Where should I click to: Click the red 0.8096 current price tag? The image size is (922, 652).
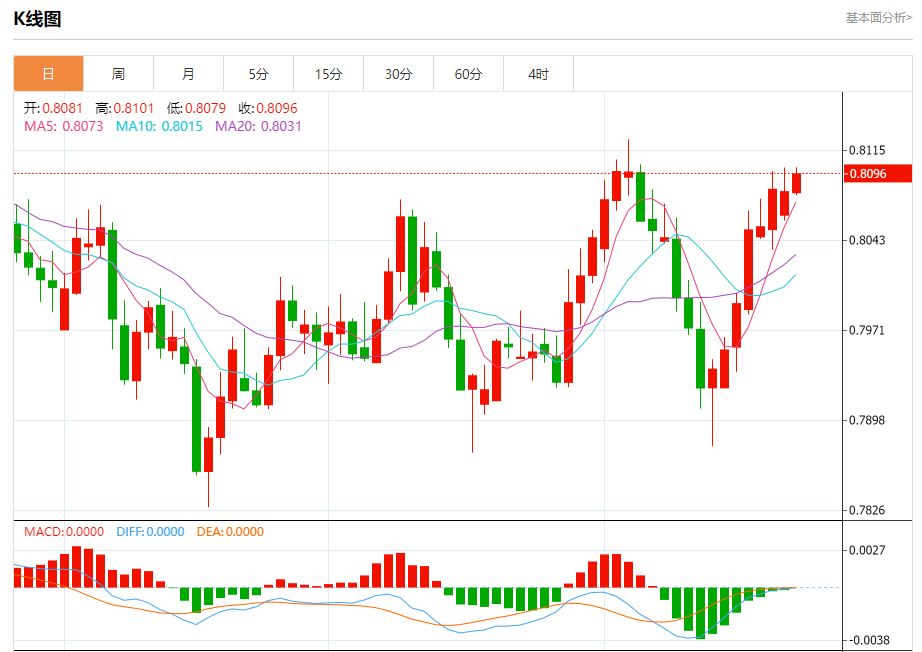(877, 173)
